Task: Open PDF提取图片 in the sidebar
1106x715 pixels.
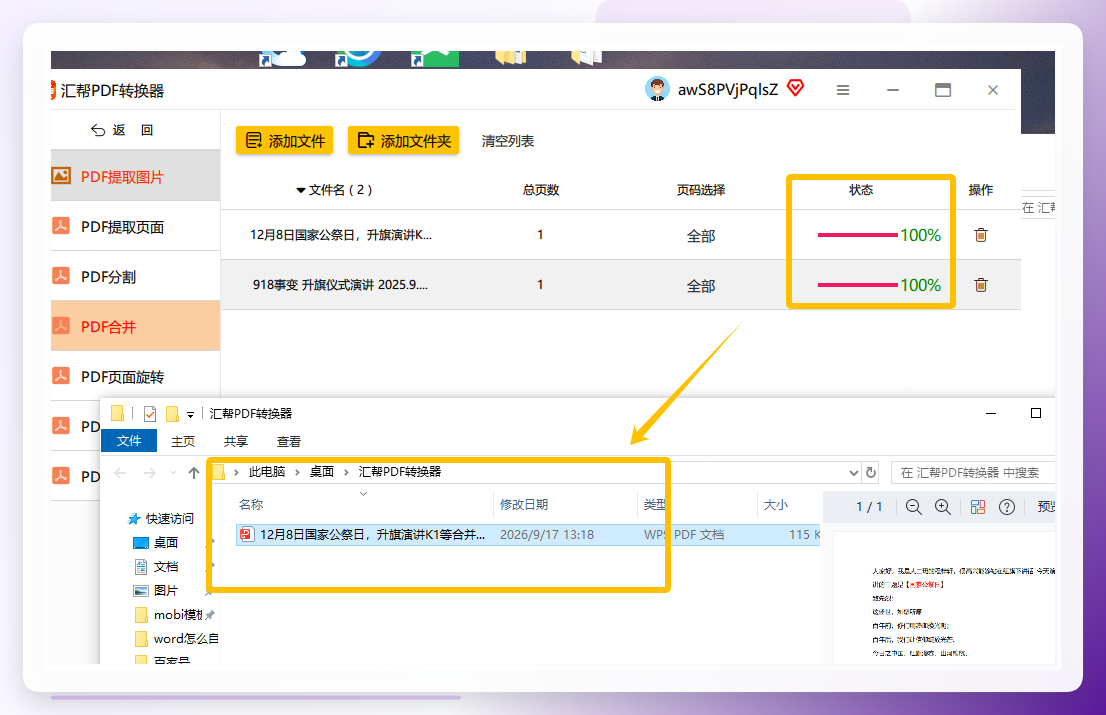Action: (135, 176)
